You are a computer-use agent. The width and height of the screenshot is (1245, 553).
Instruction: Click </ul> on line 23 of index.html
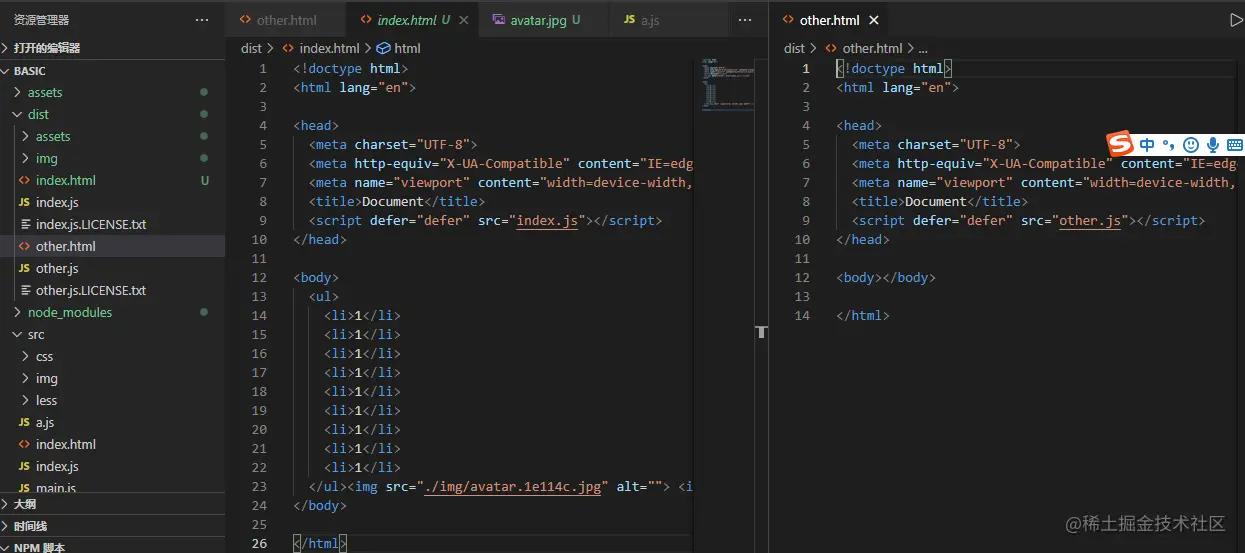click(328, 487)
